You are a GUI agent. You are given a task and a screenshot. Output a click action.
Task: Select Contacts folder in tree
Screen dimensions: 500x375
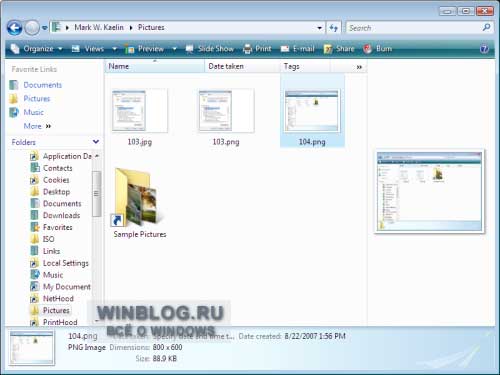(51, 168)
